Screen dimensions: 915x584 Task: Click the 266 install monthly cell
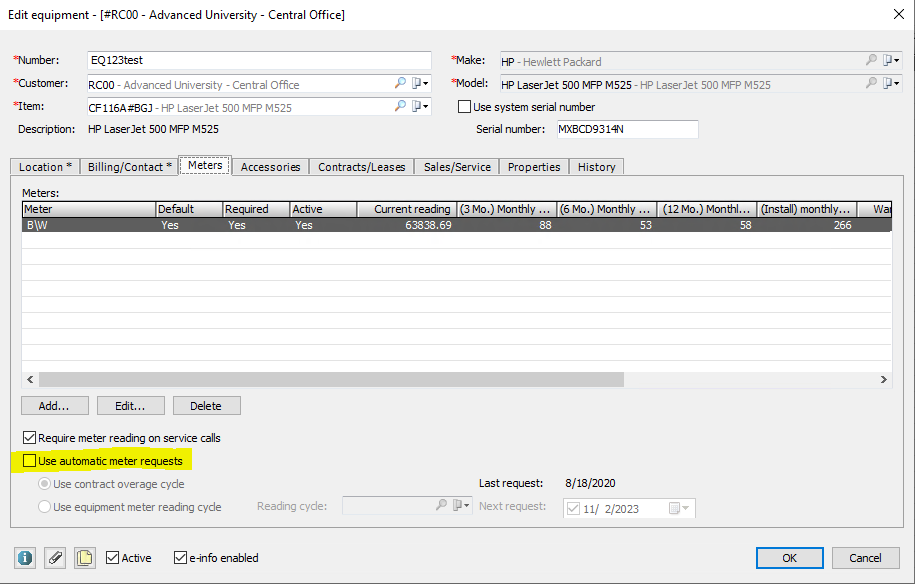click(843, 225)
